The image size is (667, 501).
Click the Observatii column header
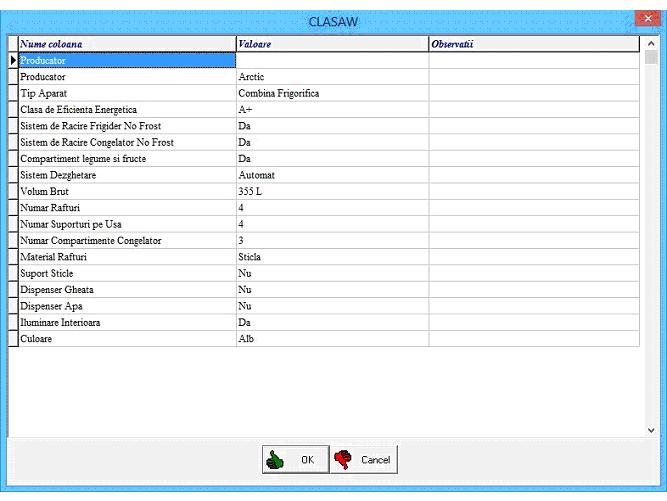coord(533,44)
